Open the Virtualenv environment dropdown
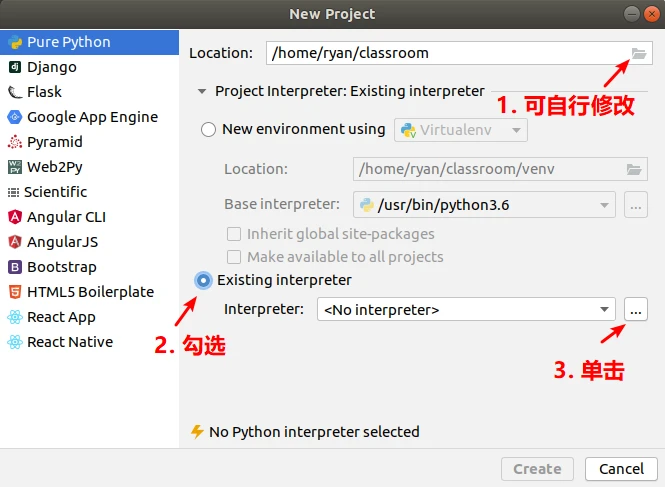This screenshot has width=665, height=487. tap(461, 130)
